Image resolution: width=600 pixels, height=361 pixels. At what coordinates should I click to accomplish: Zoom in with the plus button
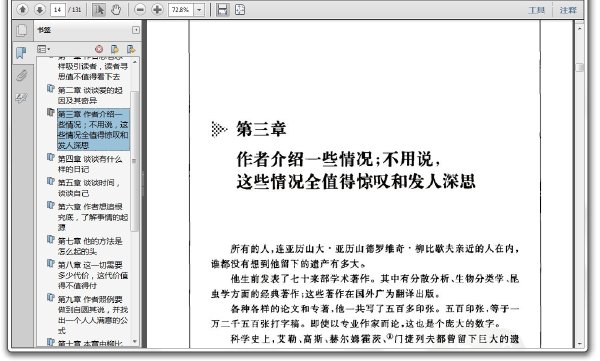point(157,10)
